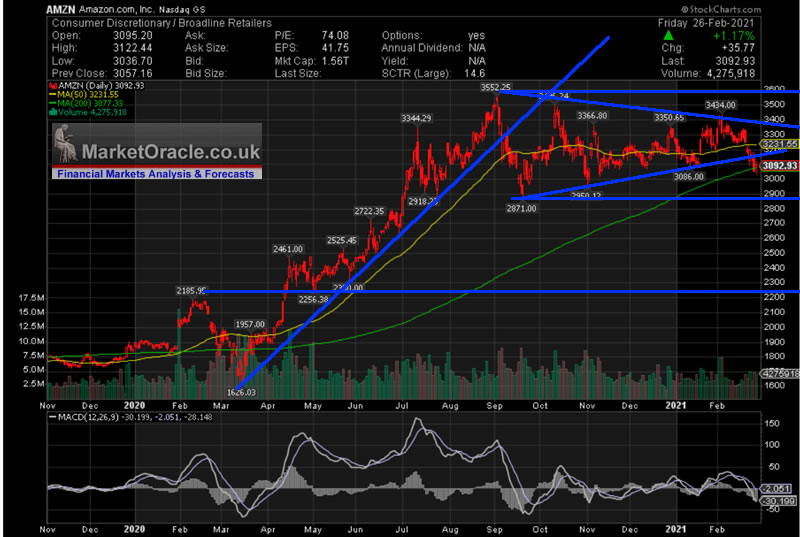Screen dimensions: 800x537
Task: Click the header Volume value 4,275,918
Action: pyautogui.click(x=730, y=73)
